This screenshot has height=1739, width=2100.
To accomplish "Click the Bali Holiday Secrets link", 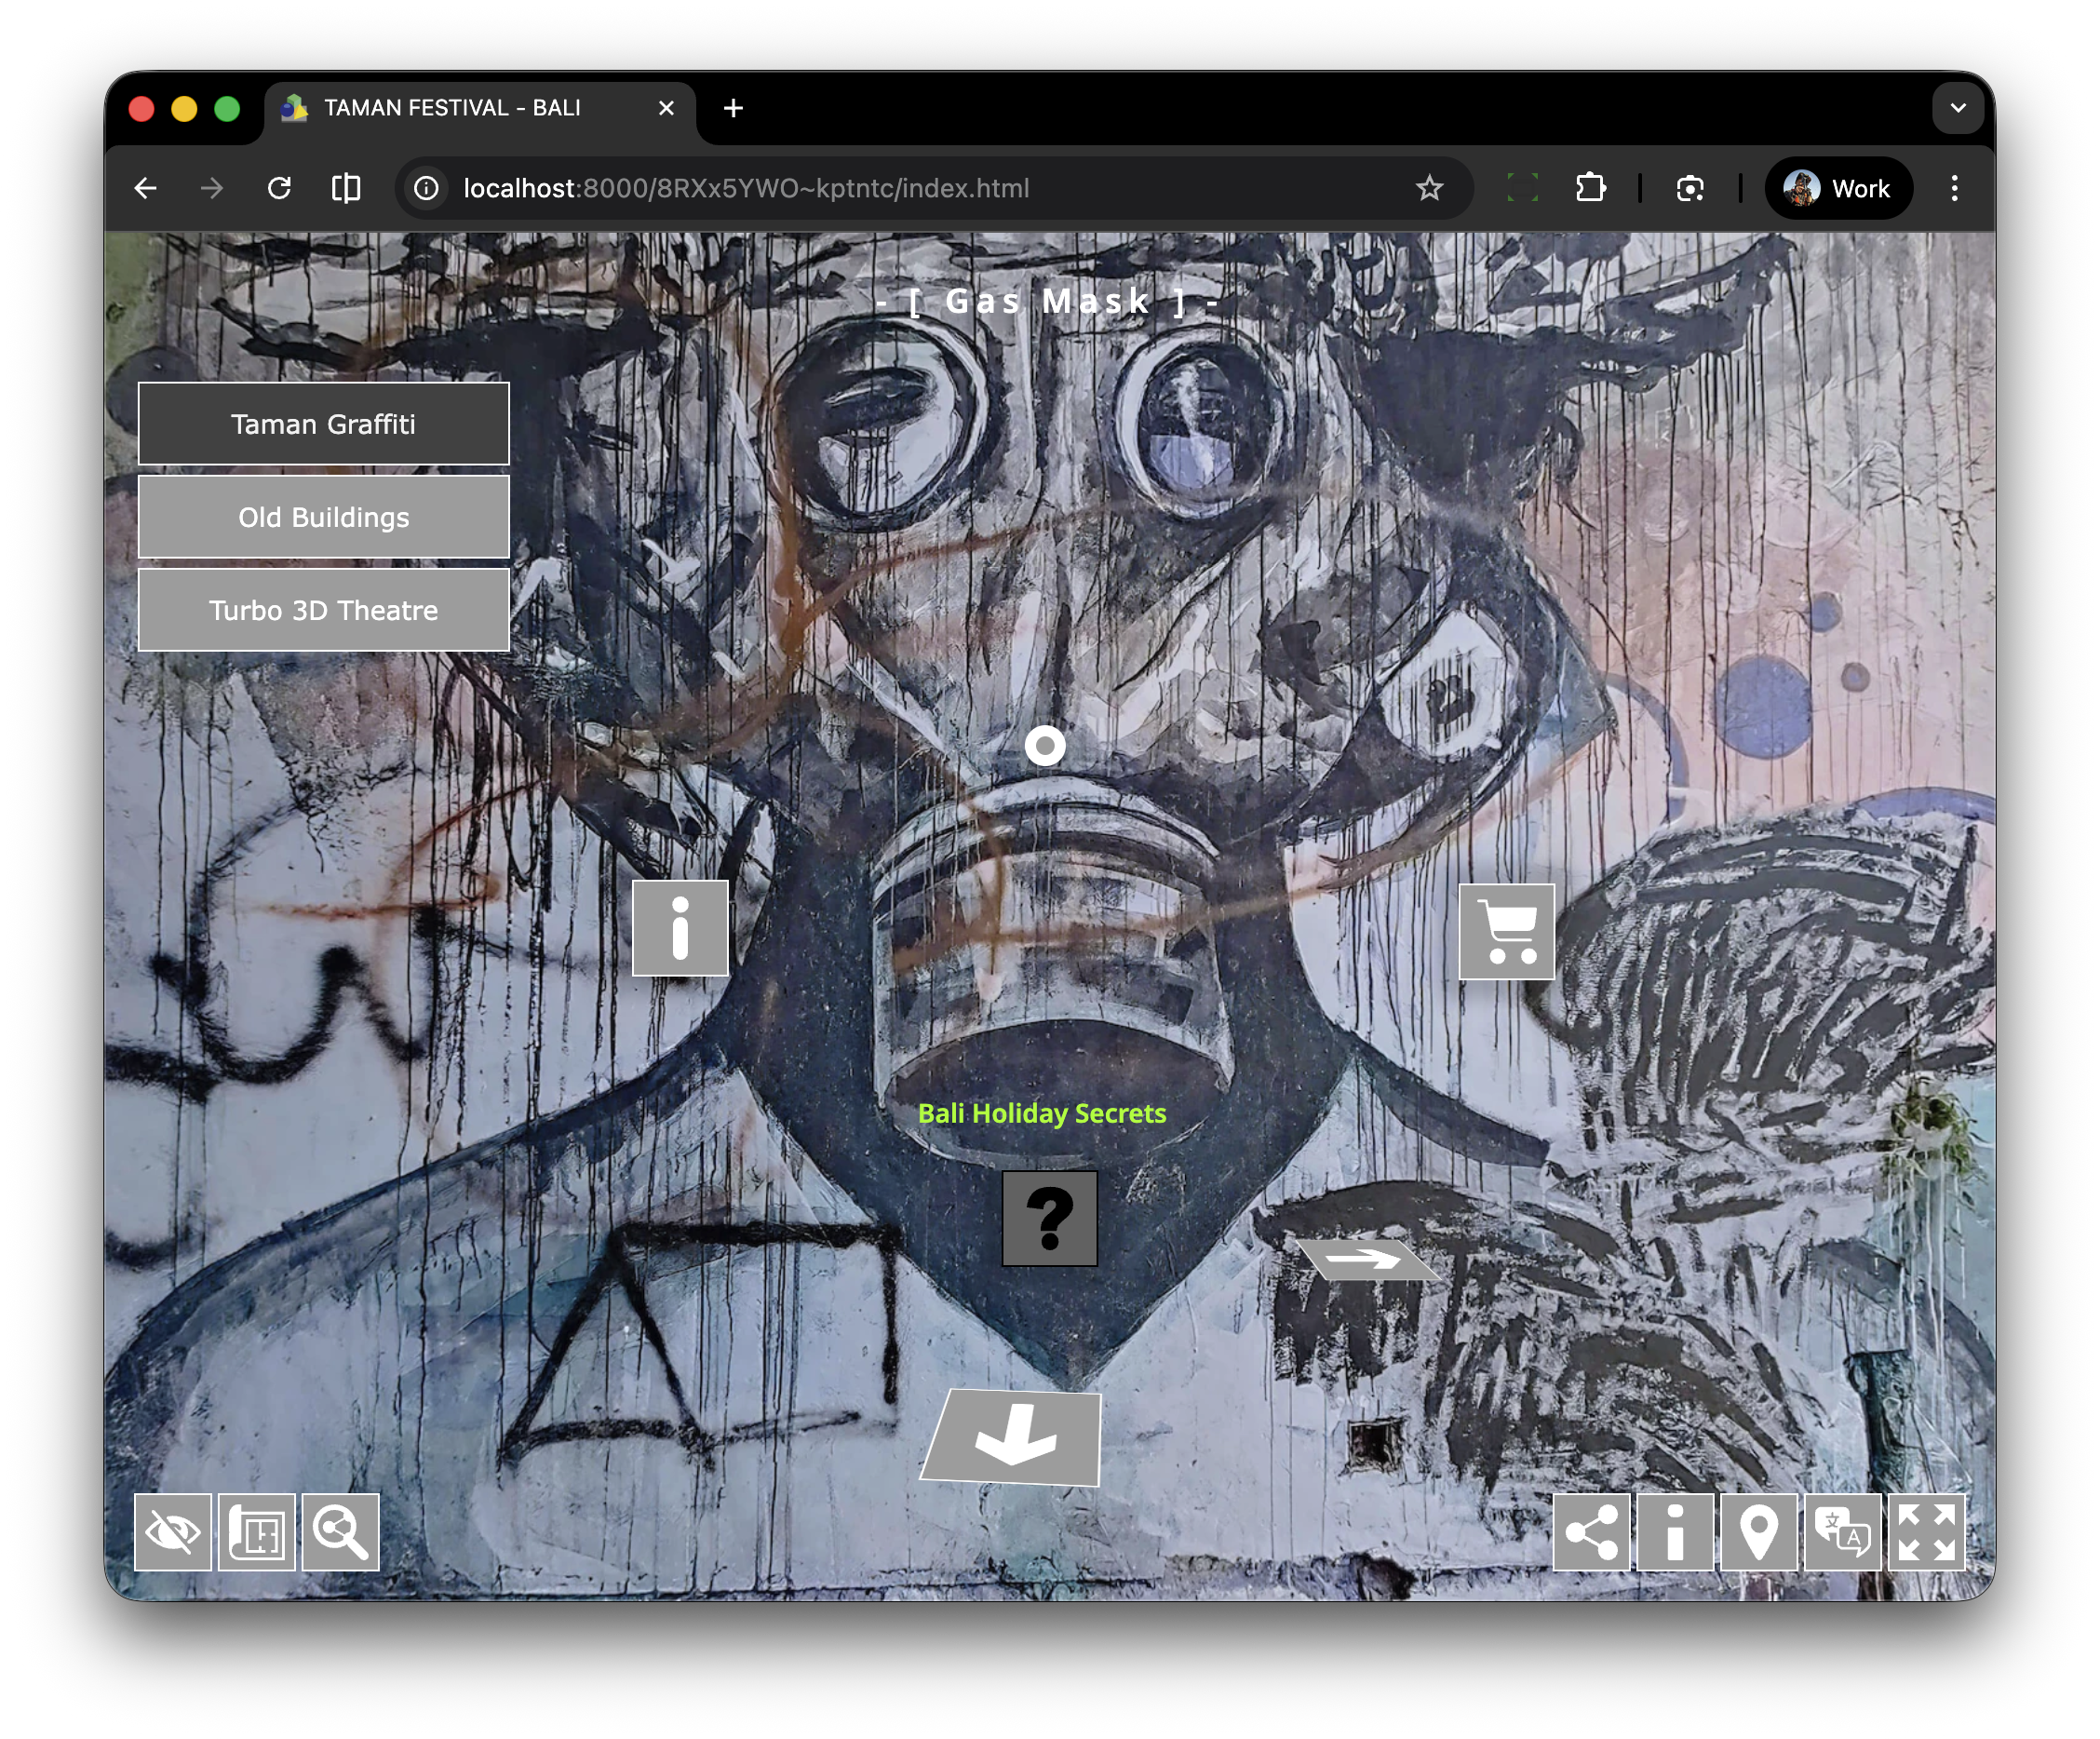I will pos(1041,1113).
